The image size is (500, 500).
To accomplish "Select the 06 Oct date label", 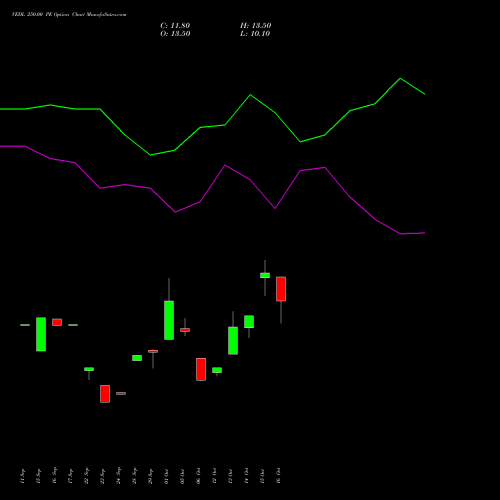I will click(198, 476).
